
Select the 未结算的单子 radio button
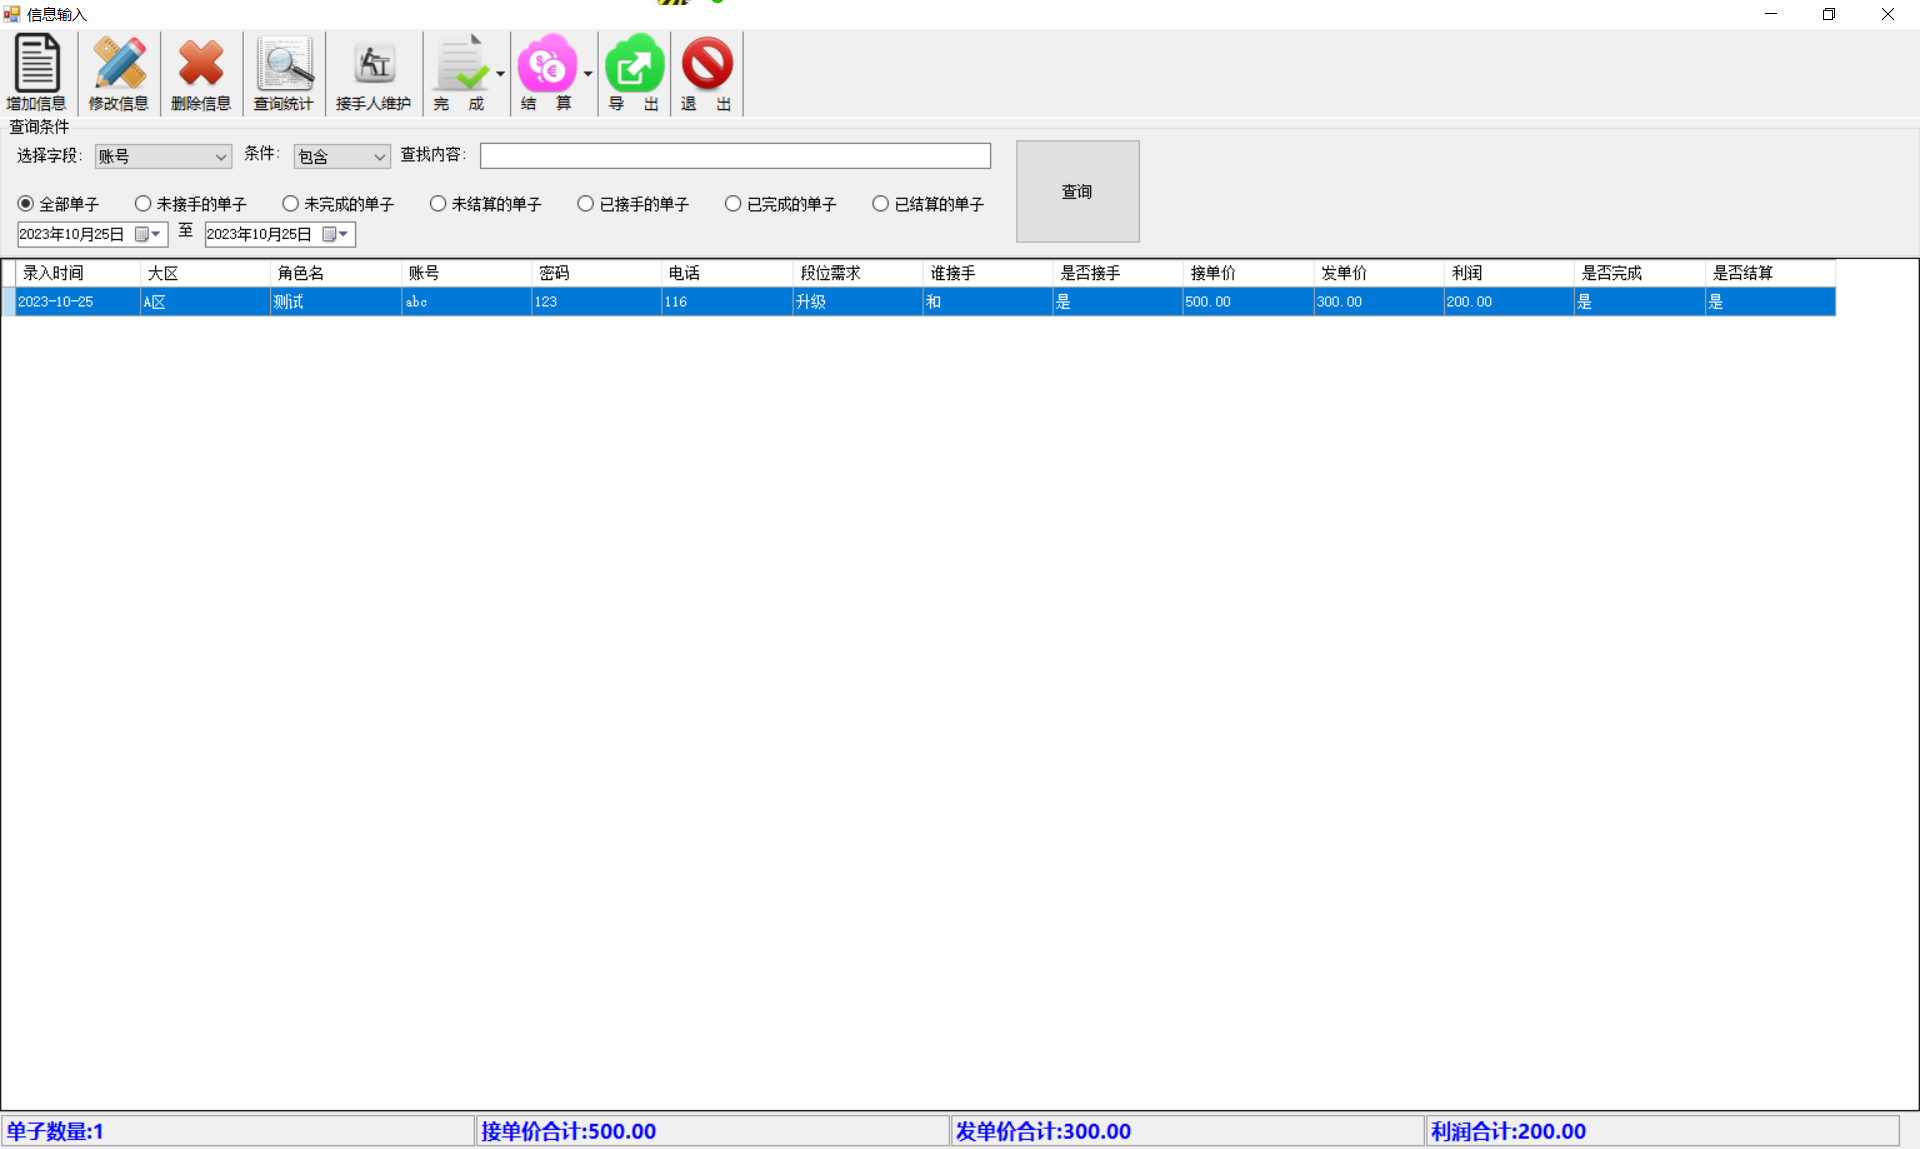click(x=438, y=204)
